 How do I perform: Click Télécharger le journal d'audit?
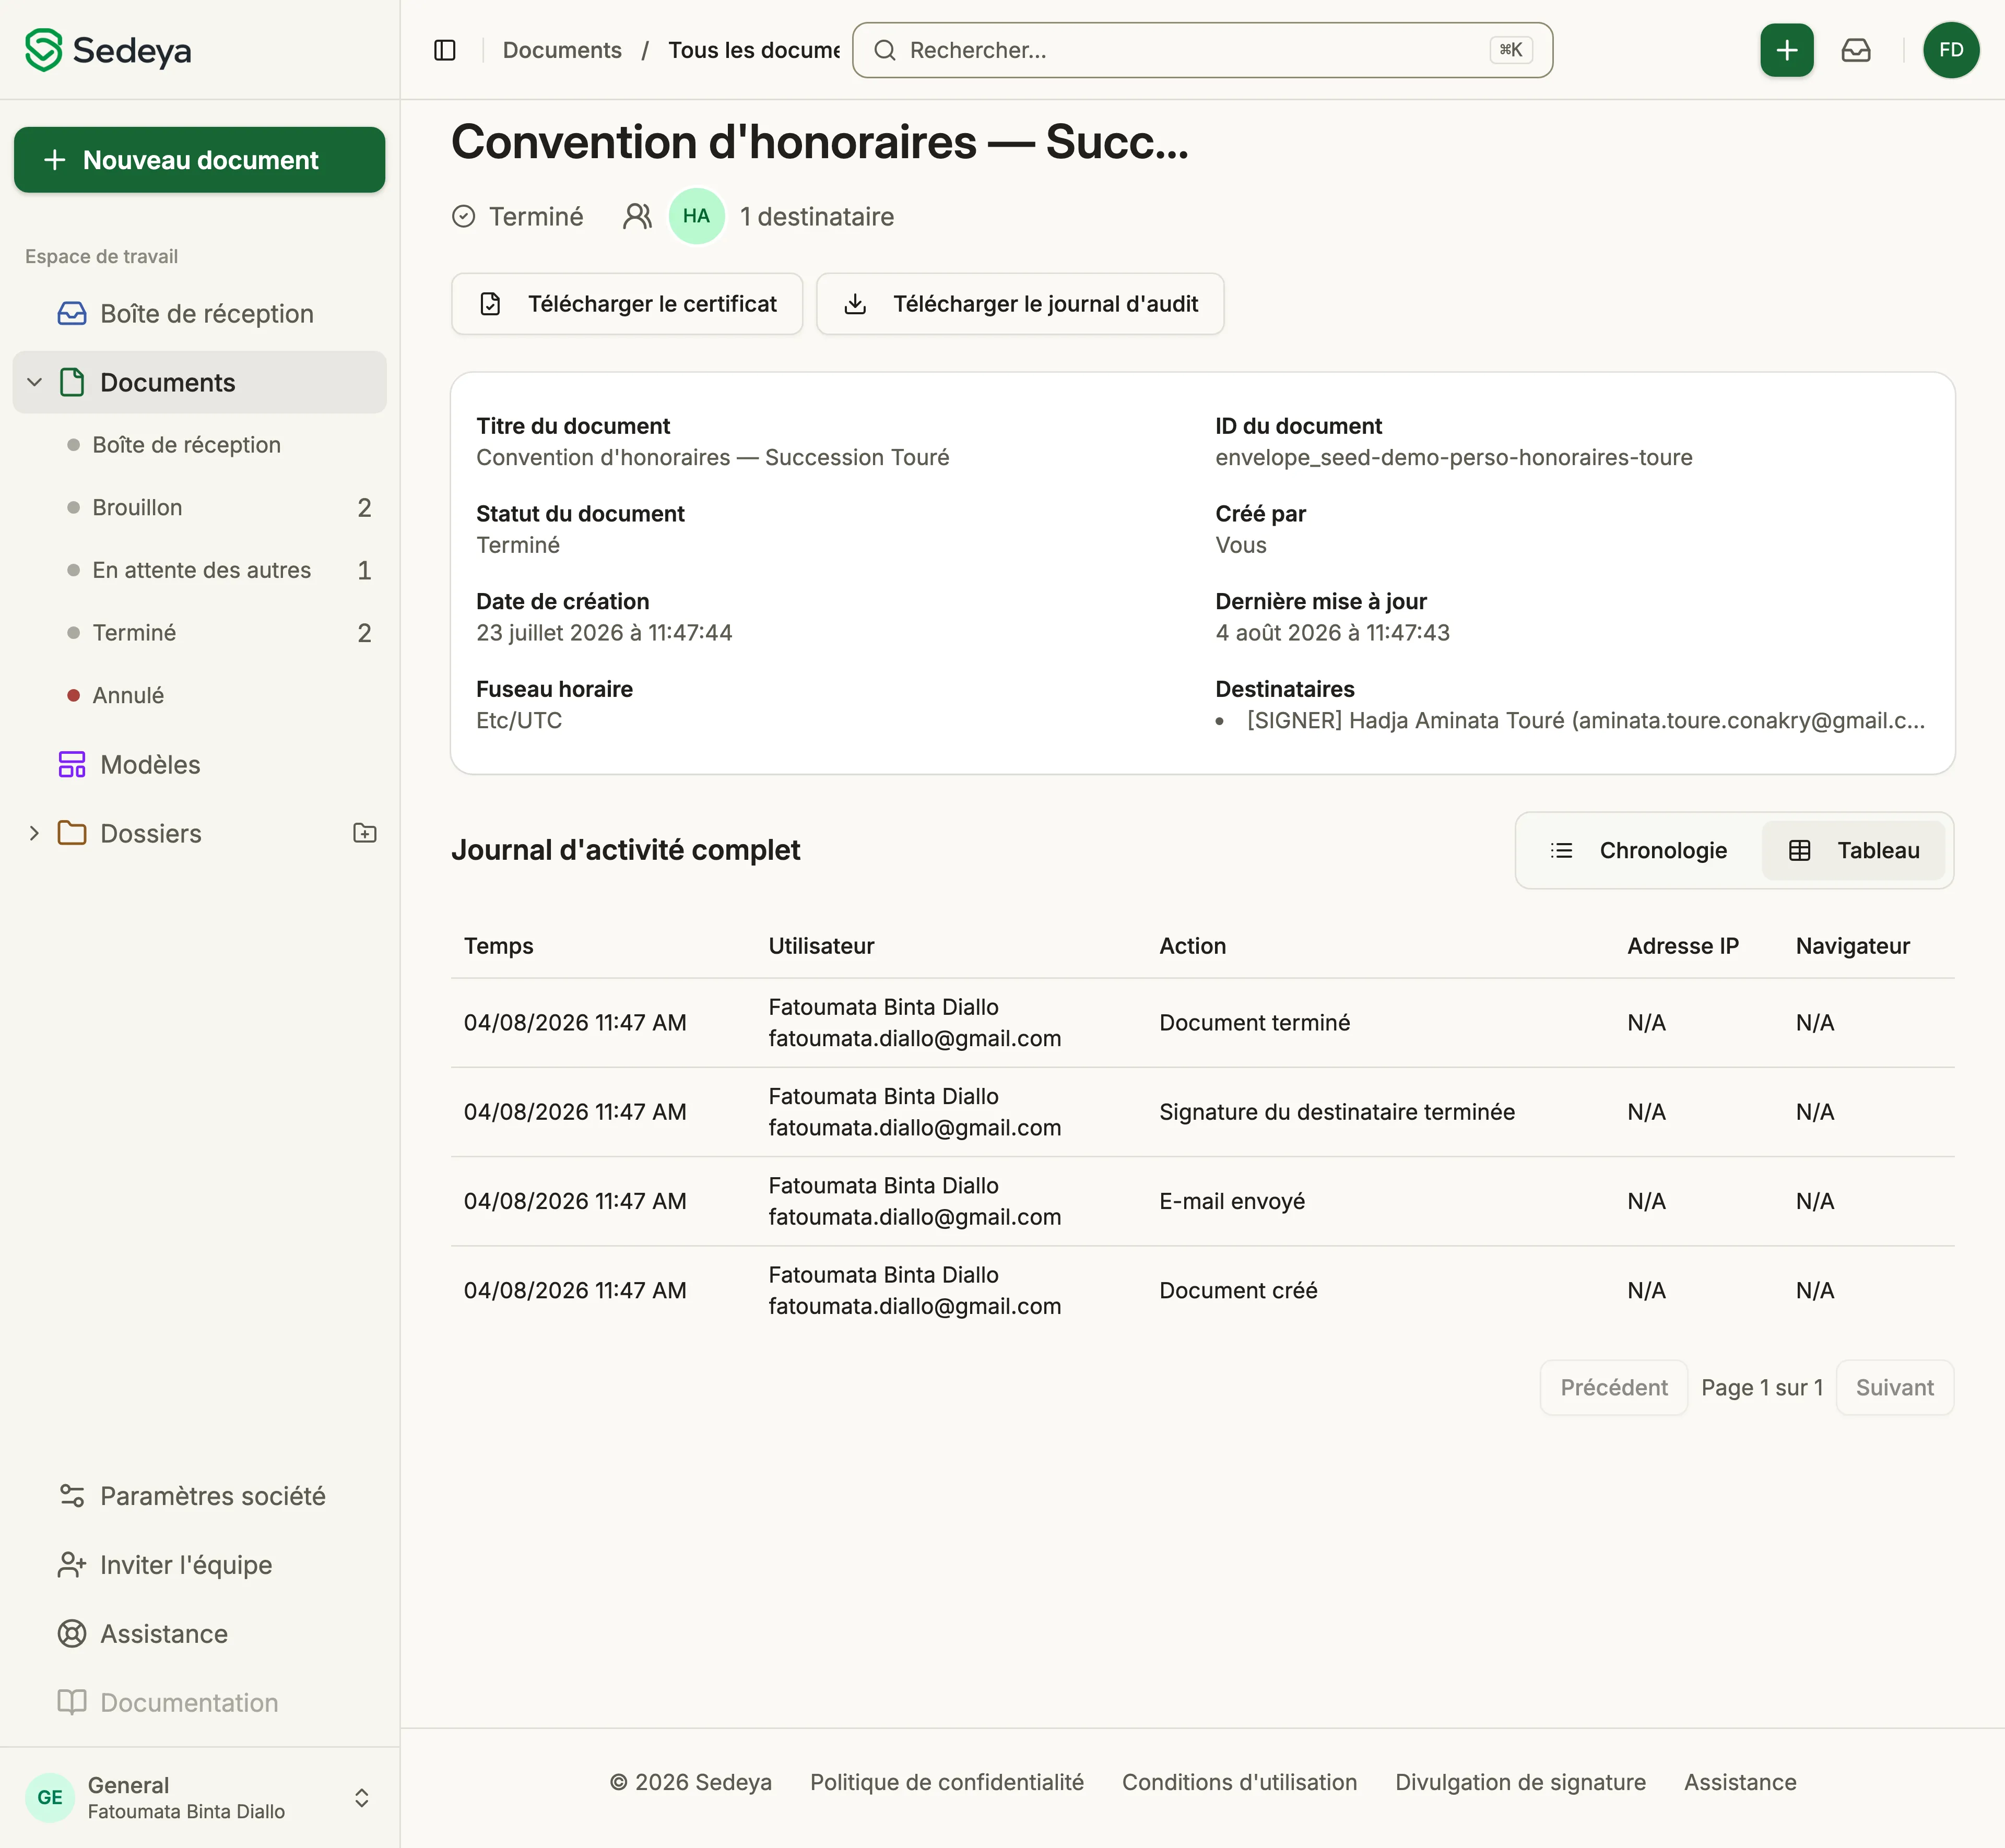[1020, 304]
